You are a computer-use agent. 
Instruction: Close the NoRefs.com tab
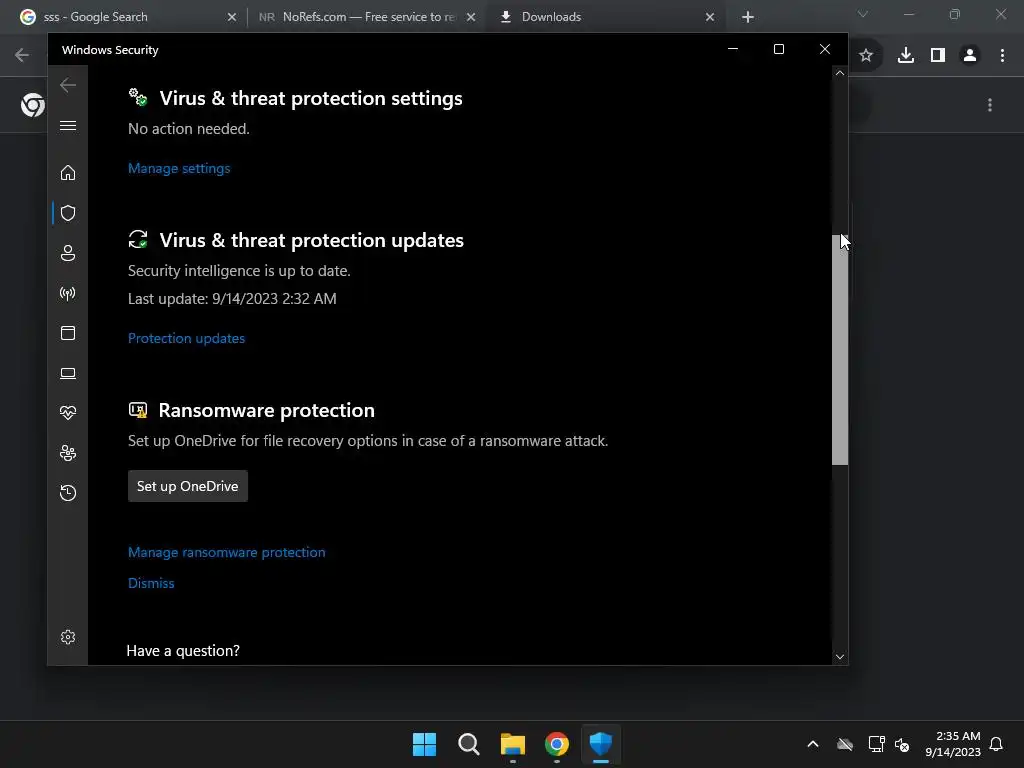click(471, 17)
